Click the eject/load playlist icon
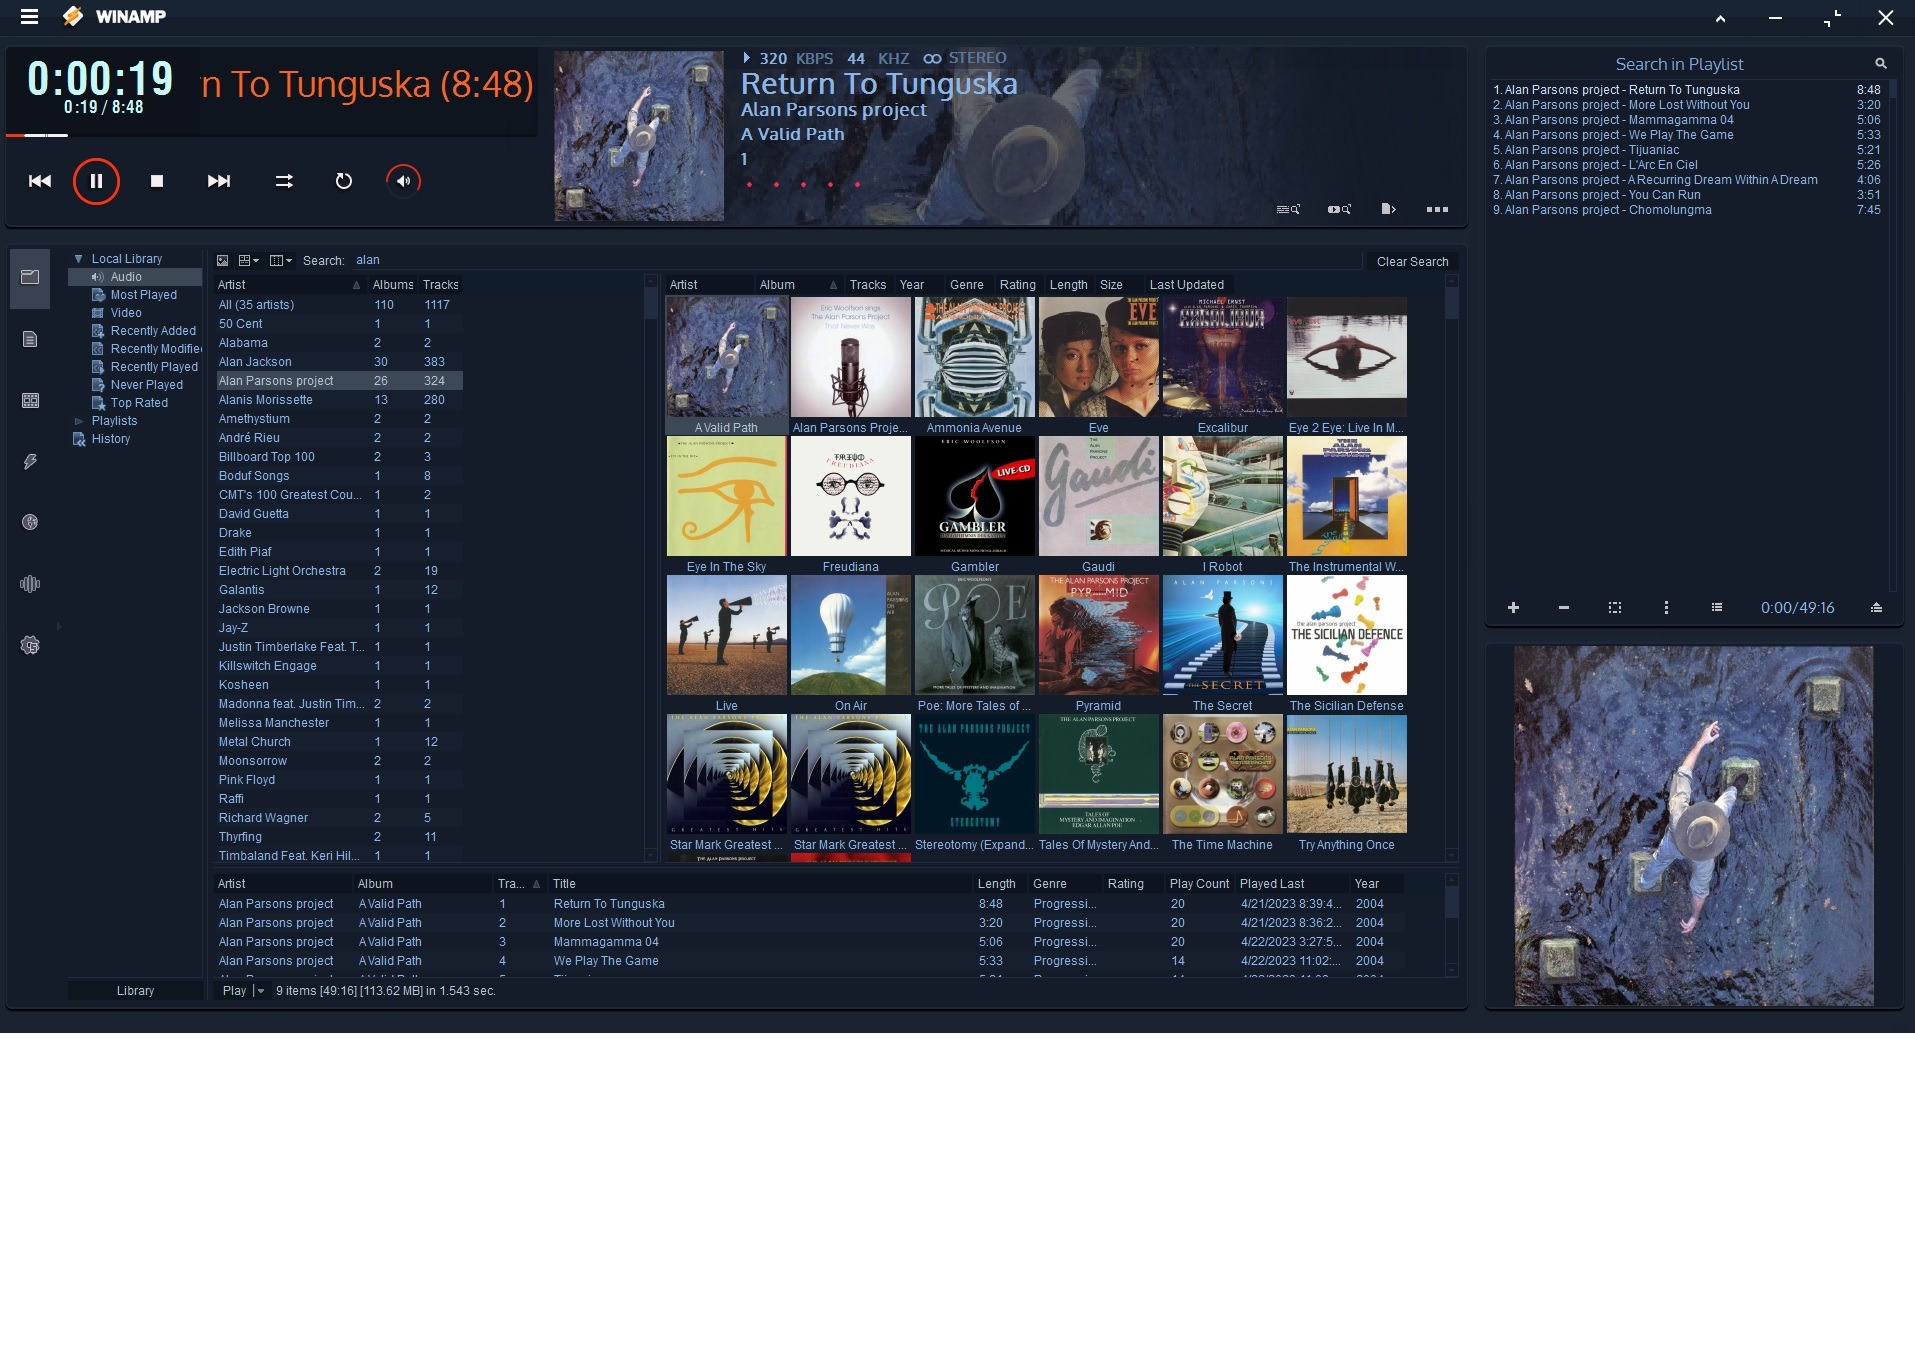 click(1876, 607)
